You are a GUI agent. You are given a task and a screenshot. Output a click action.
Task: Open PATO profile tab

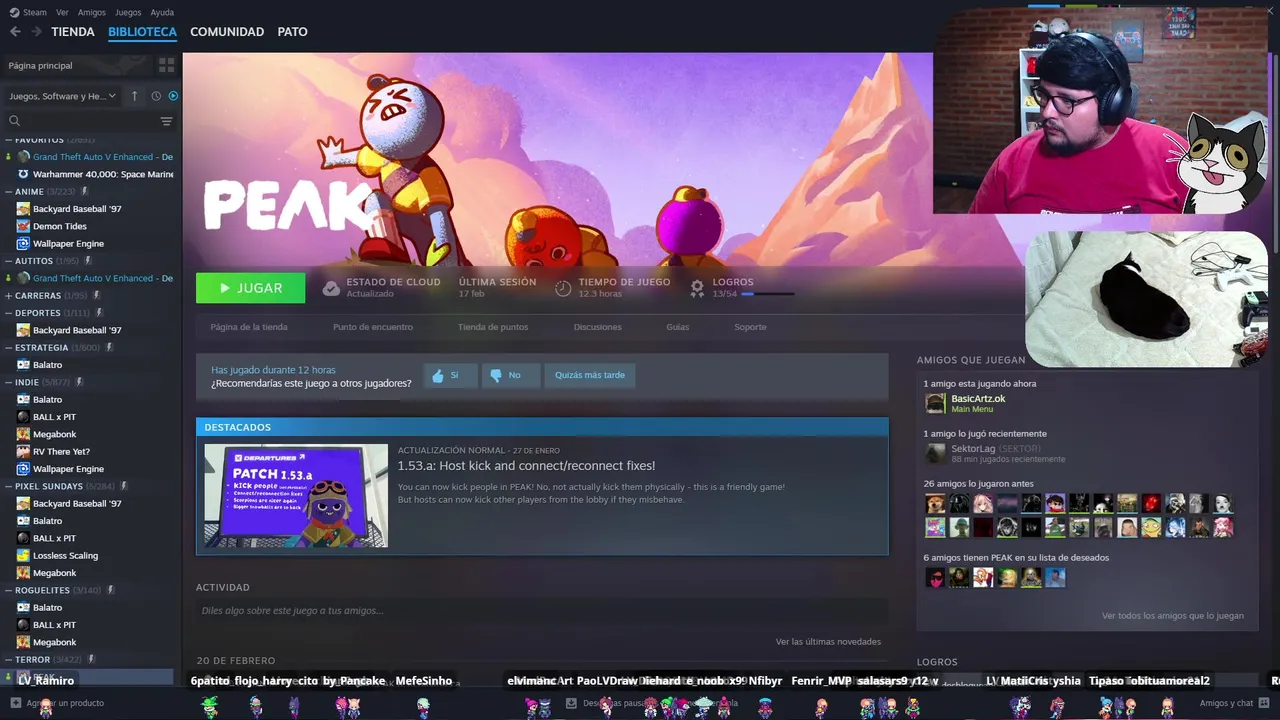tap(292, 32)
